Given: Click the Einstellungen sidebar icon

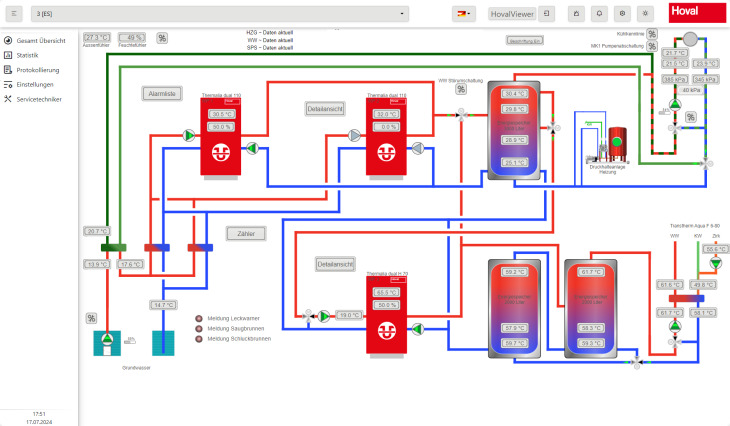Looking at the screenshot, I should click(x=9, y=84).
